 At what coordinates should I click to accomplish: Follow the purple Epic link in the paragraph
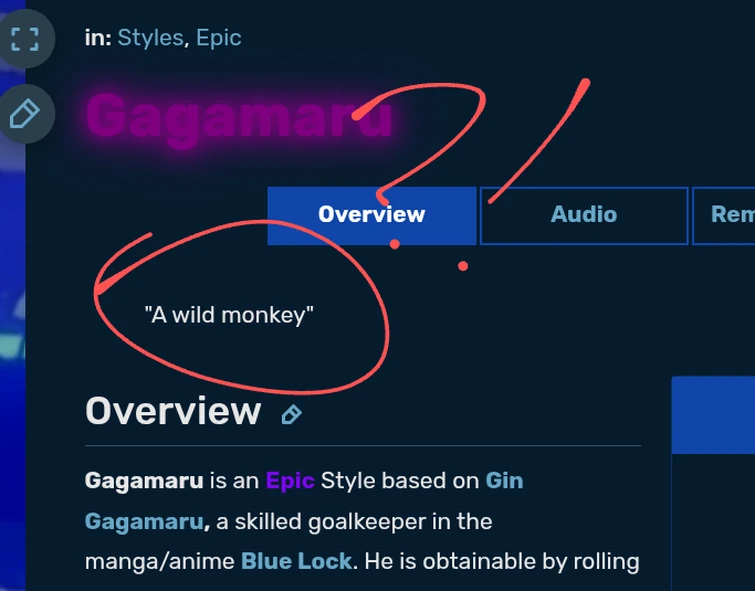click(290, 481)
